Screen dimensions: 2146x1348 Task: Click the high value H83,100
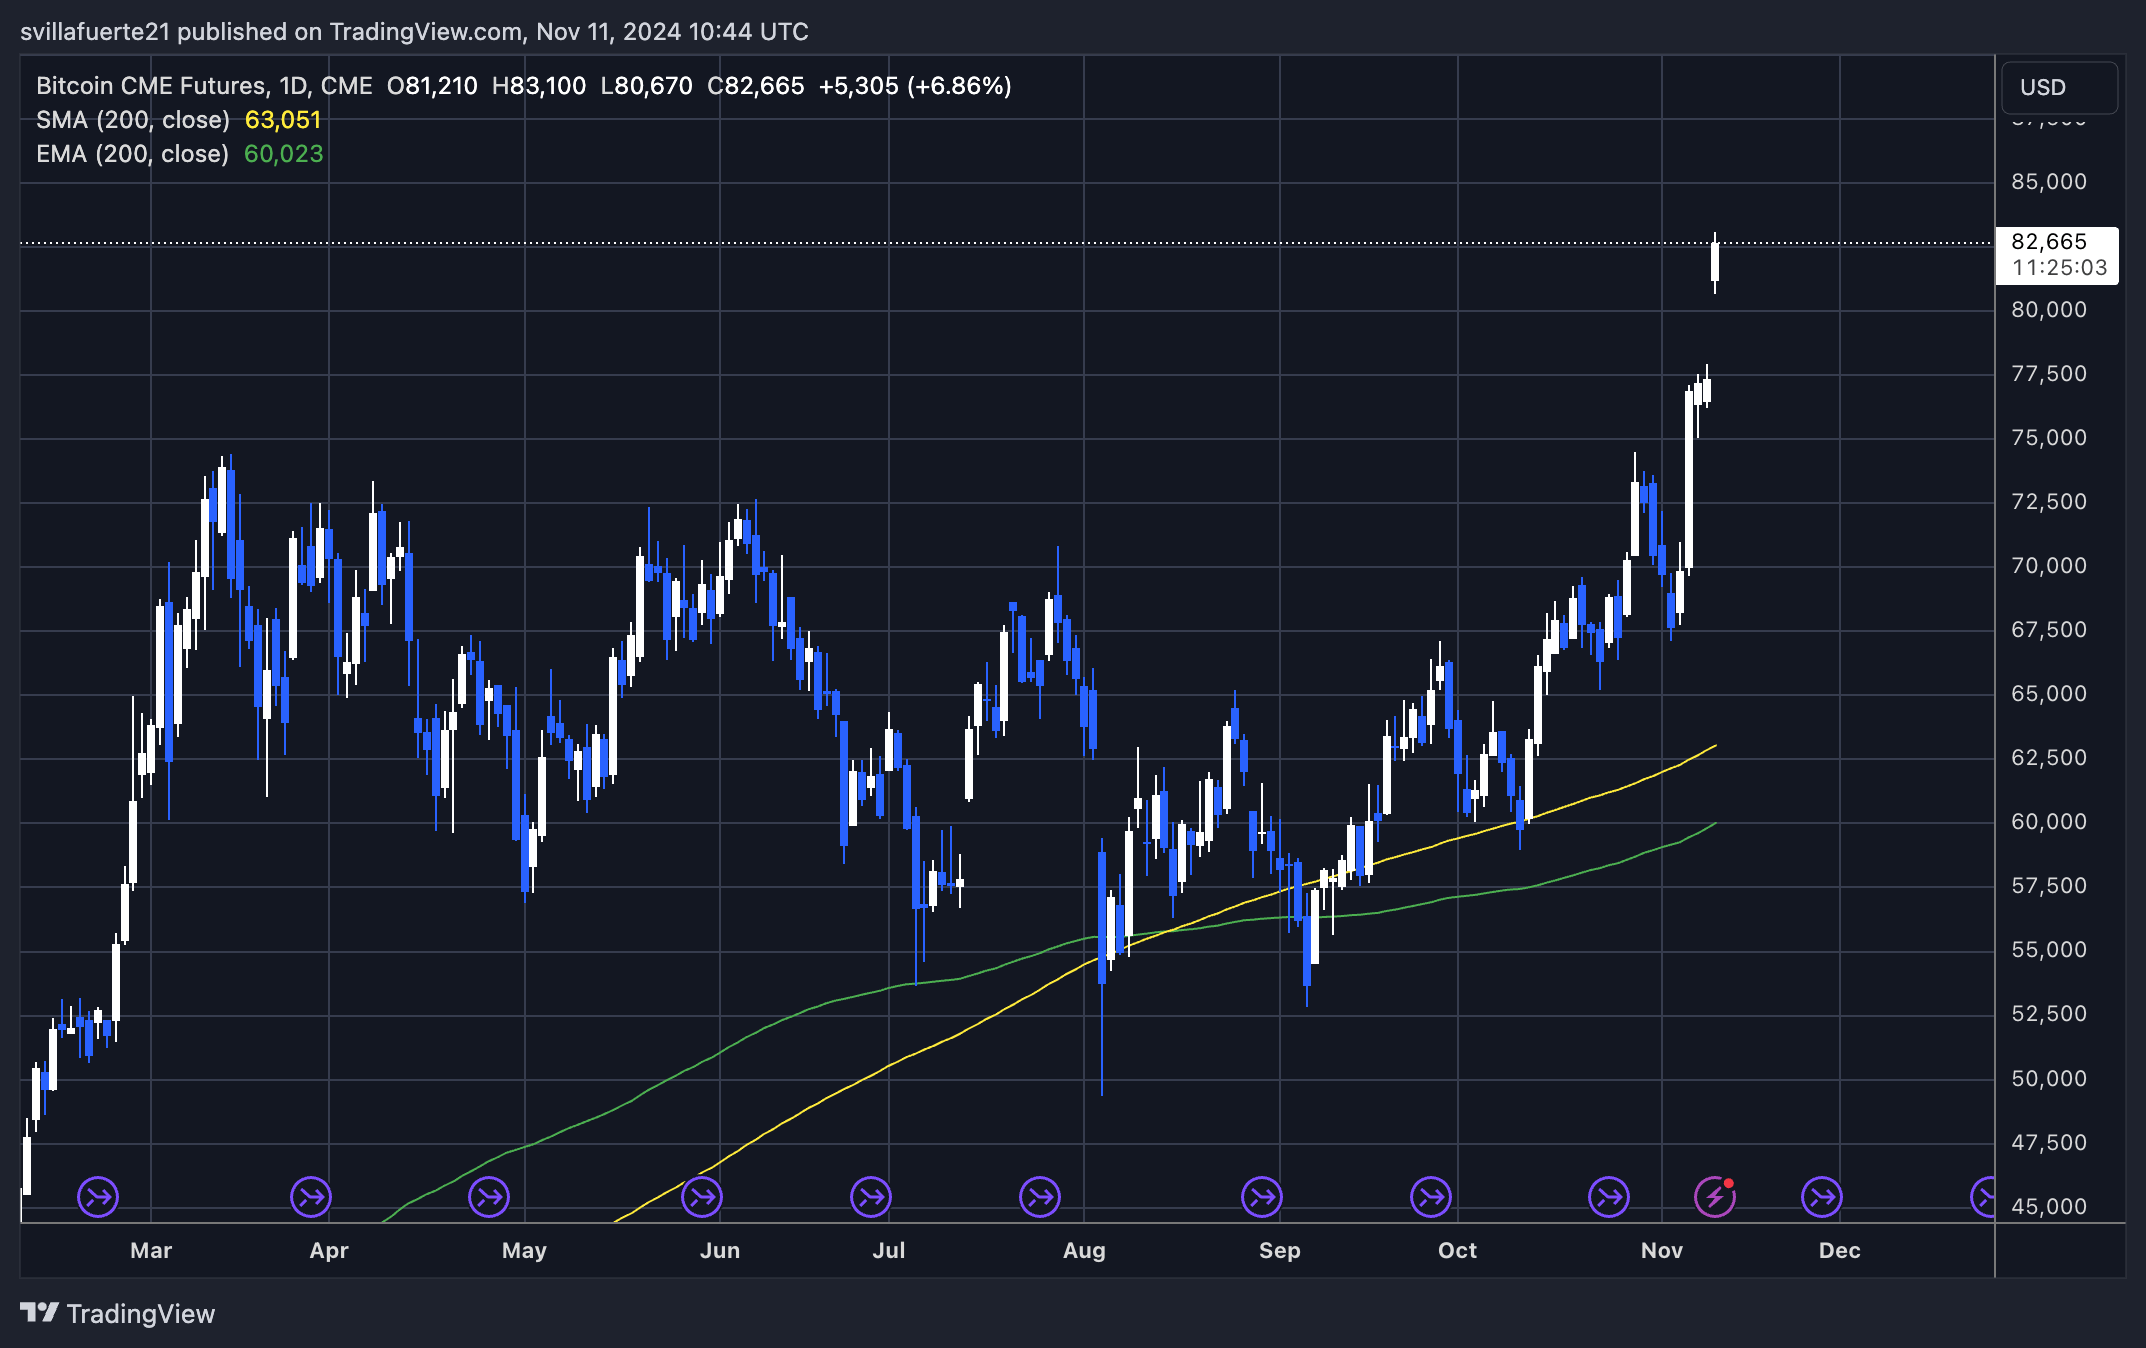point(539,86)
